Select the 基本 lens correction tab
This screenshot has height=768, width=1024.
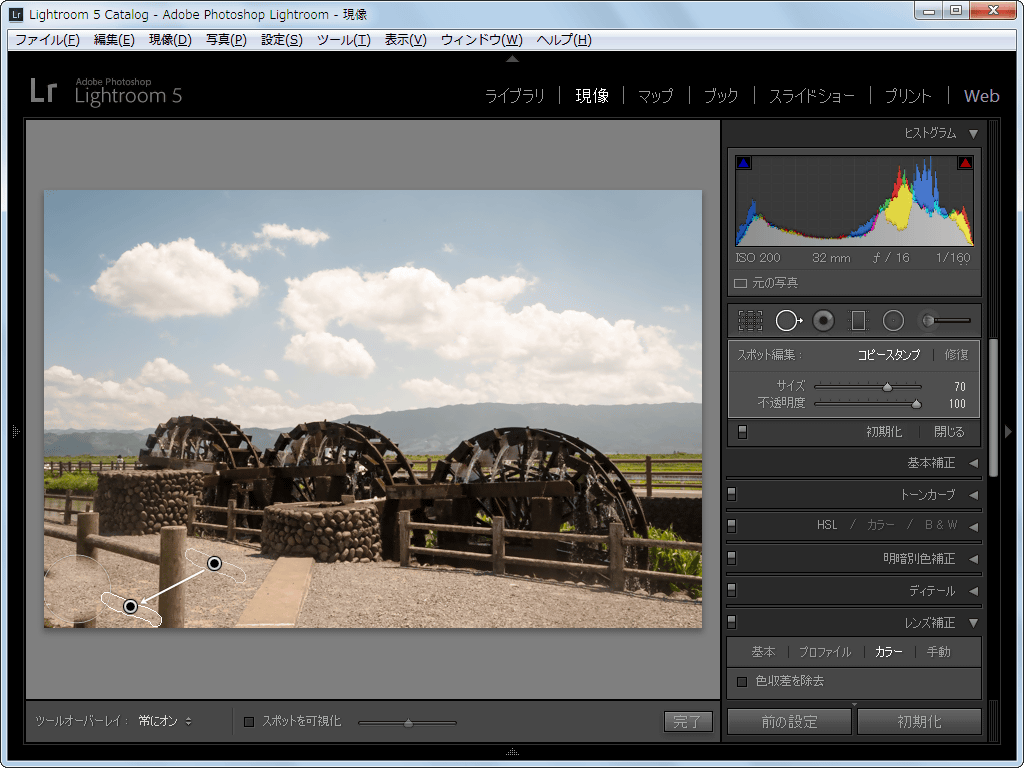point(763,652)
